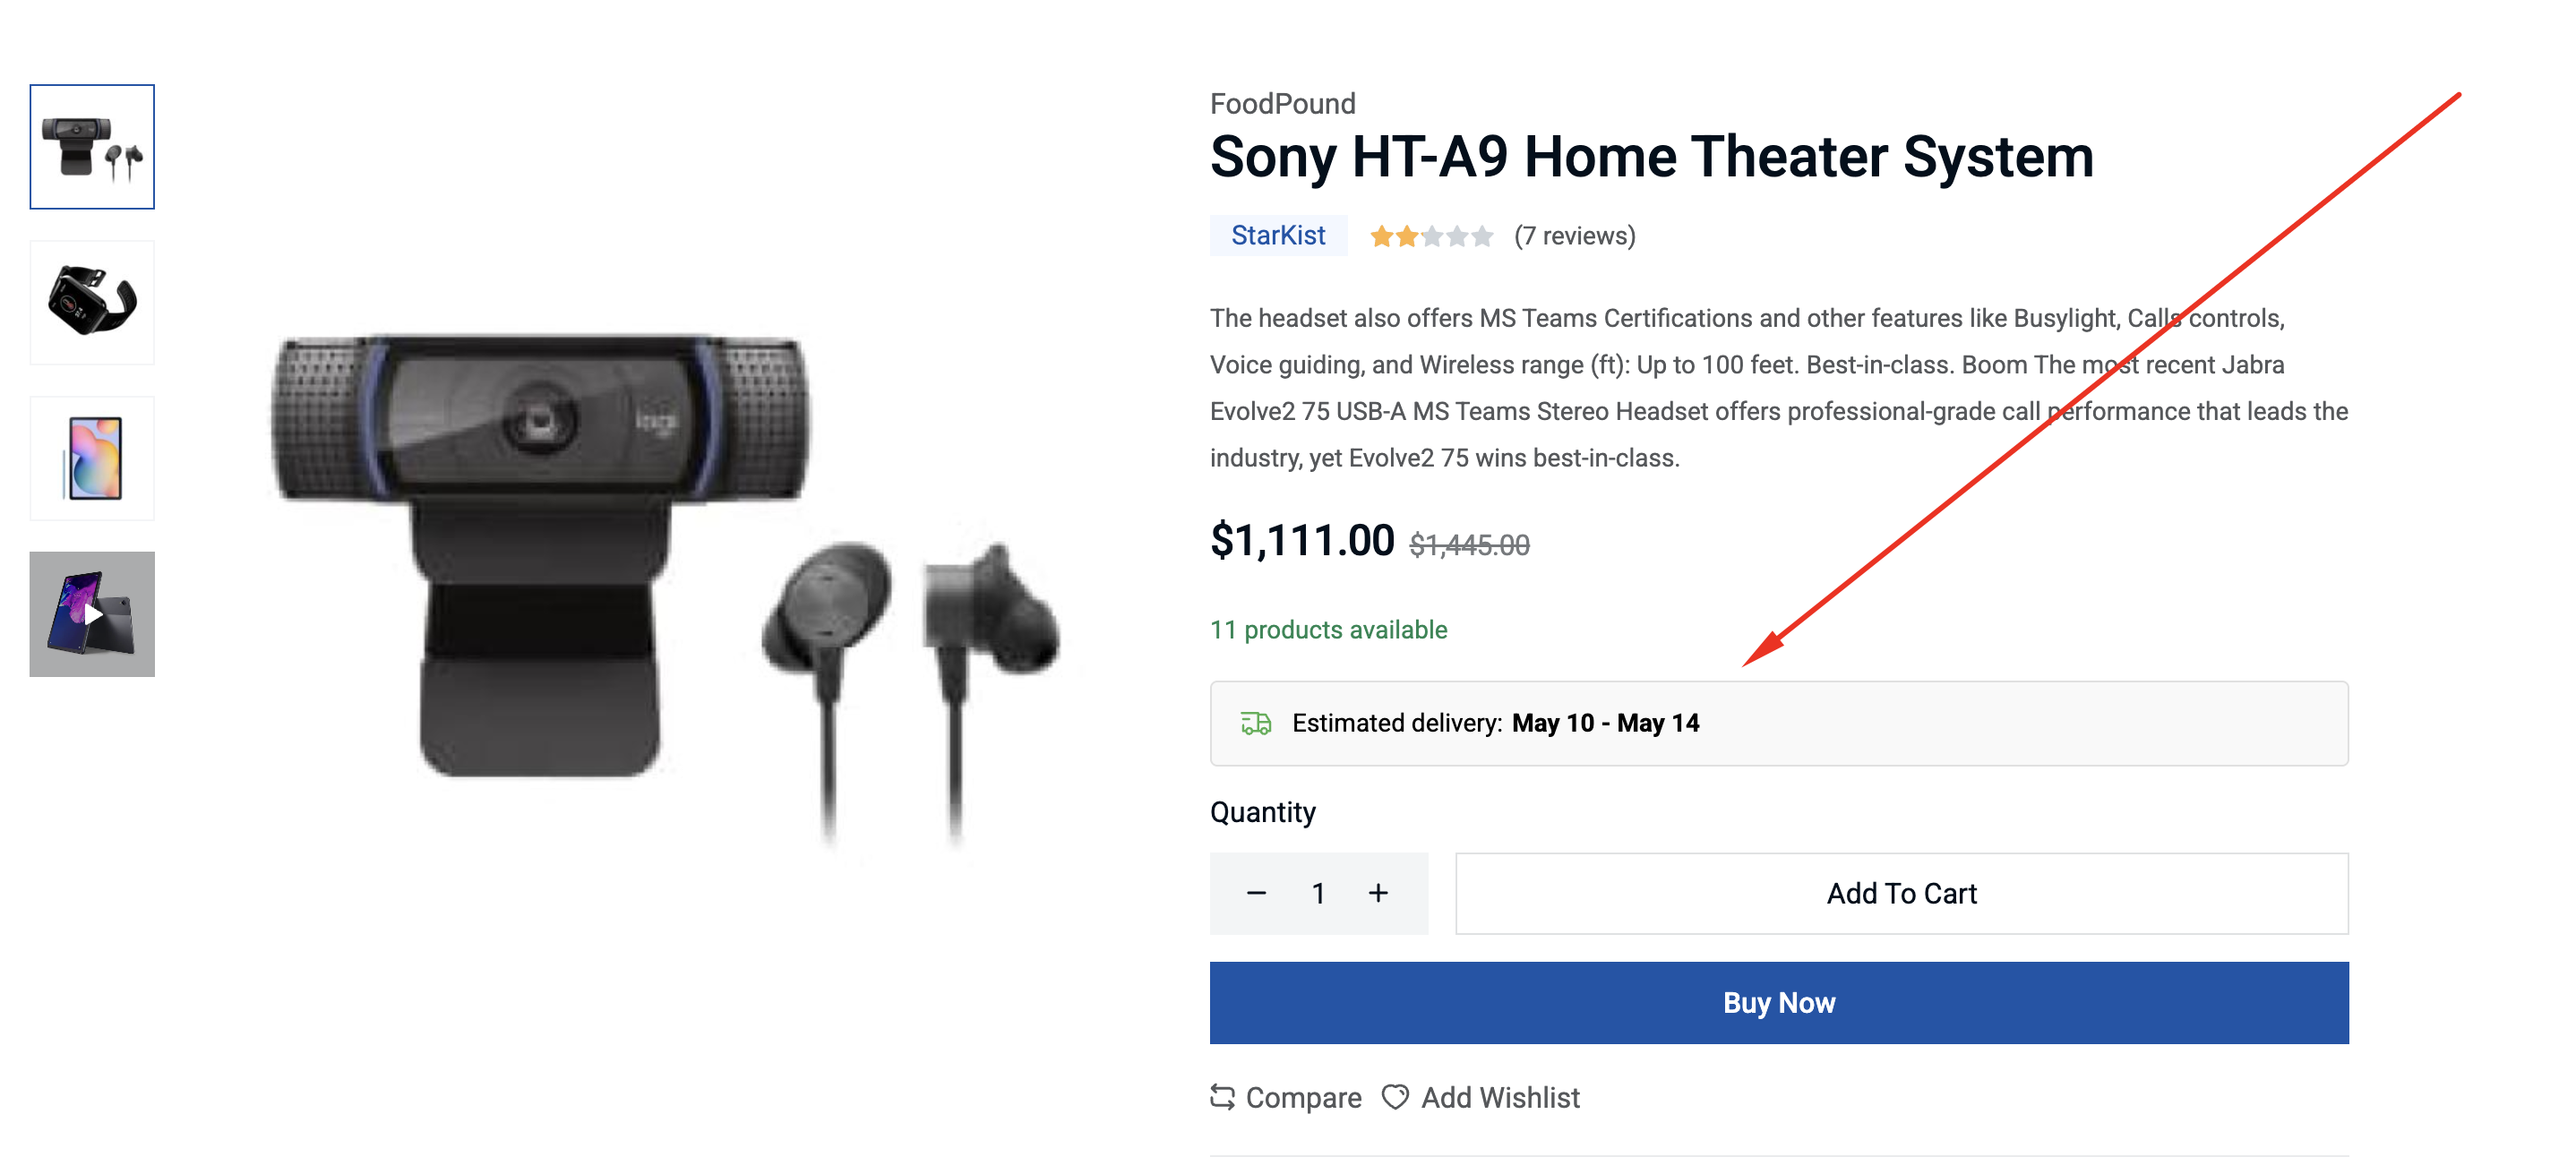Screen dimensions: 2576x1157
Task: Click the quantity number field
Action: [1318, 893]
